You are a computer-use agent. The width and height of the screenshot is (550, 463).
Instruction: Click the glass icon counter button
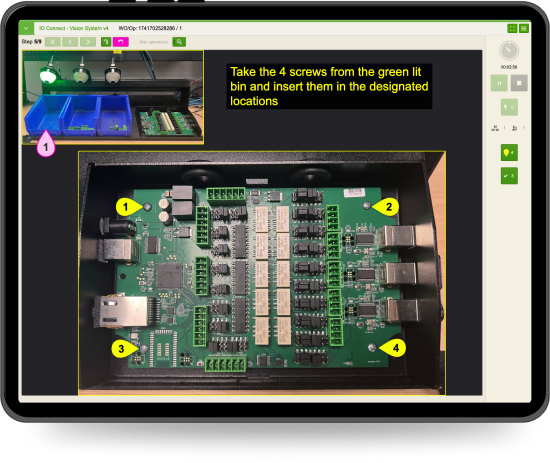[509, 107]
